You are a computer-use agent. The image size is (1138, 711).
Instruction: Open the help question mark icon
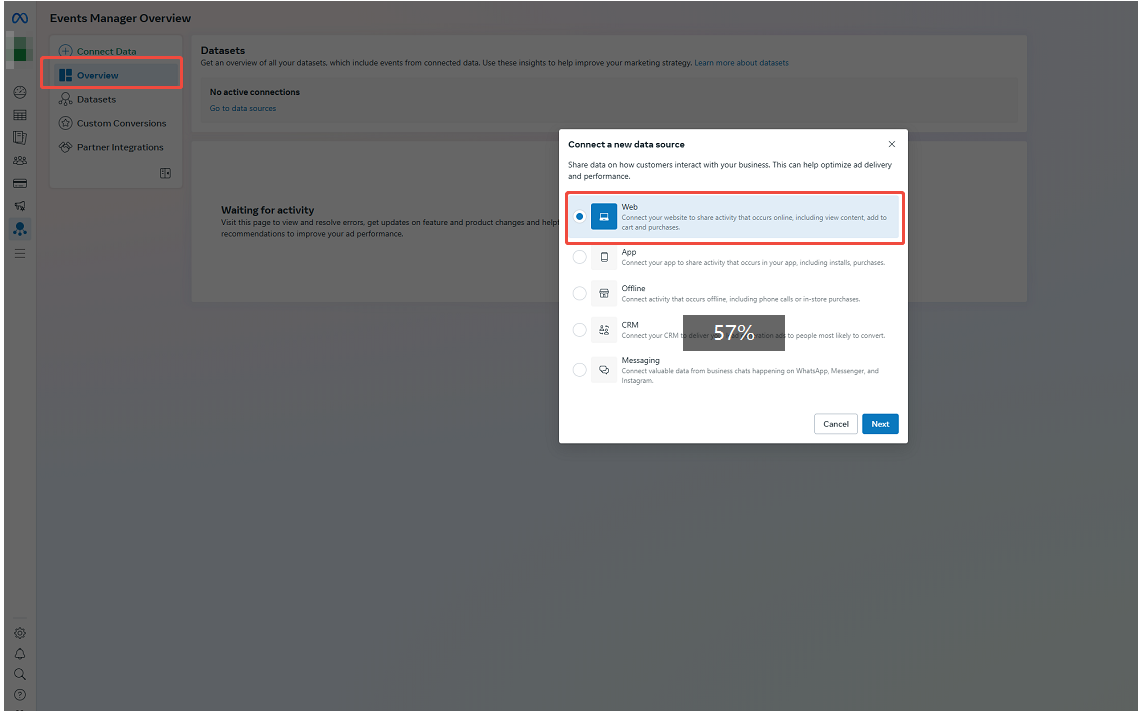tap(20, 694)
